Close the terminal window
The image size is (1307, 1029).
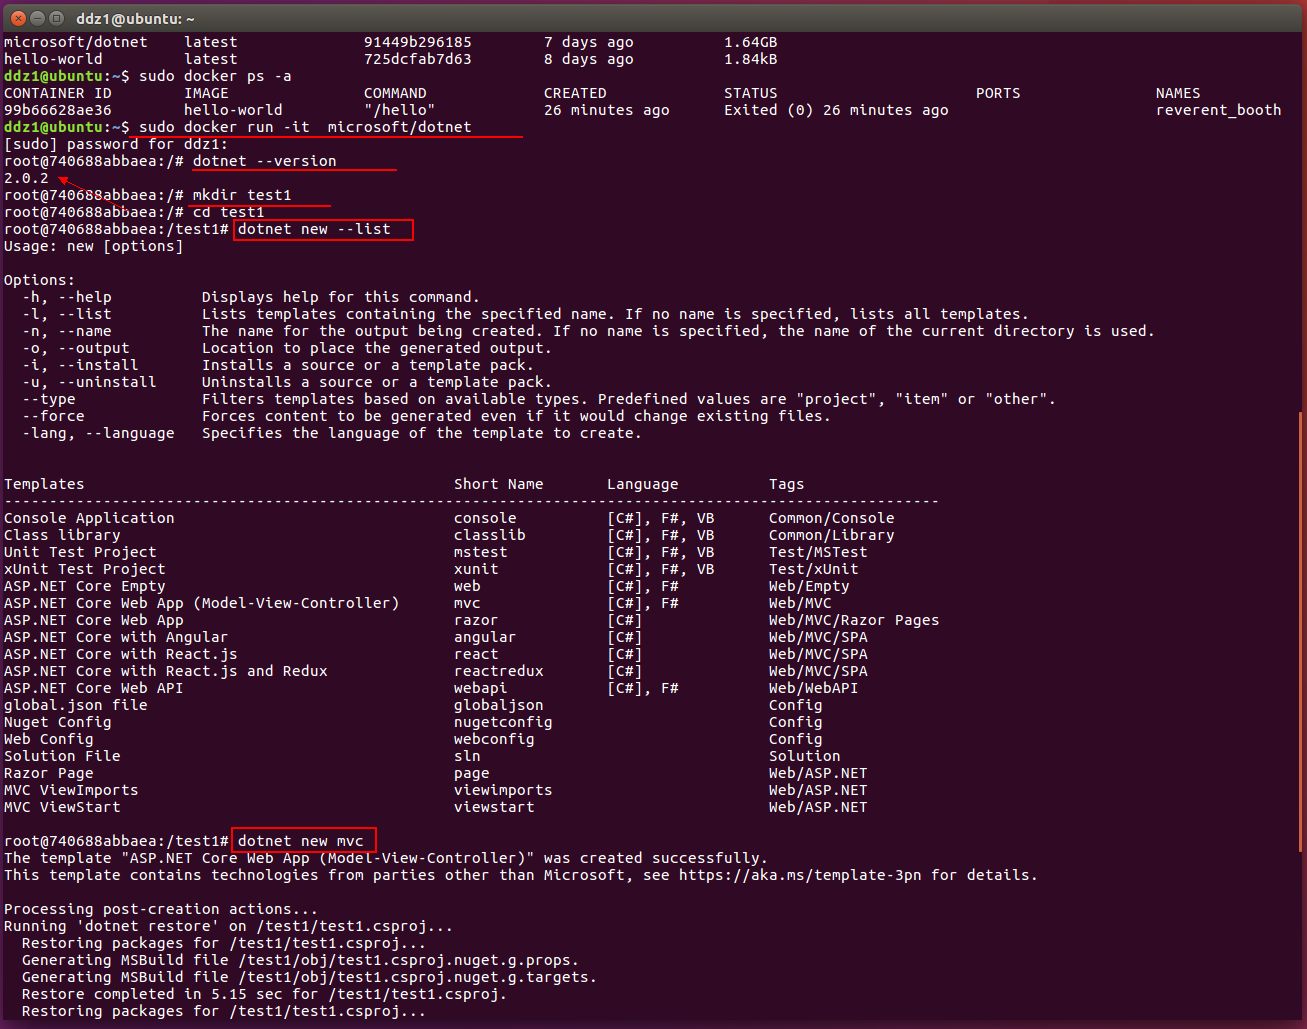click(x=19, y=18)
